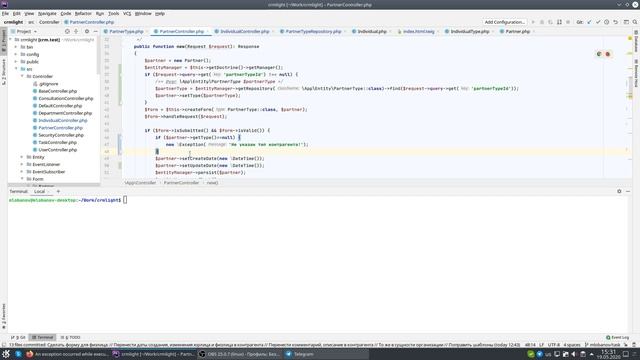Click the PartnerController breadcrumb in editor footer
The width and height of the screenshot is (640, 360).
181,183
